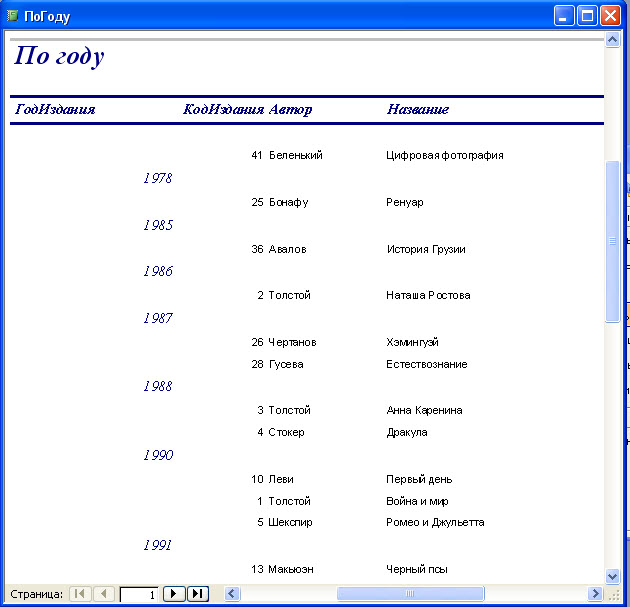Click the ГодИздания column header
630x607 pixels.
click(55, 109)
